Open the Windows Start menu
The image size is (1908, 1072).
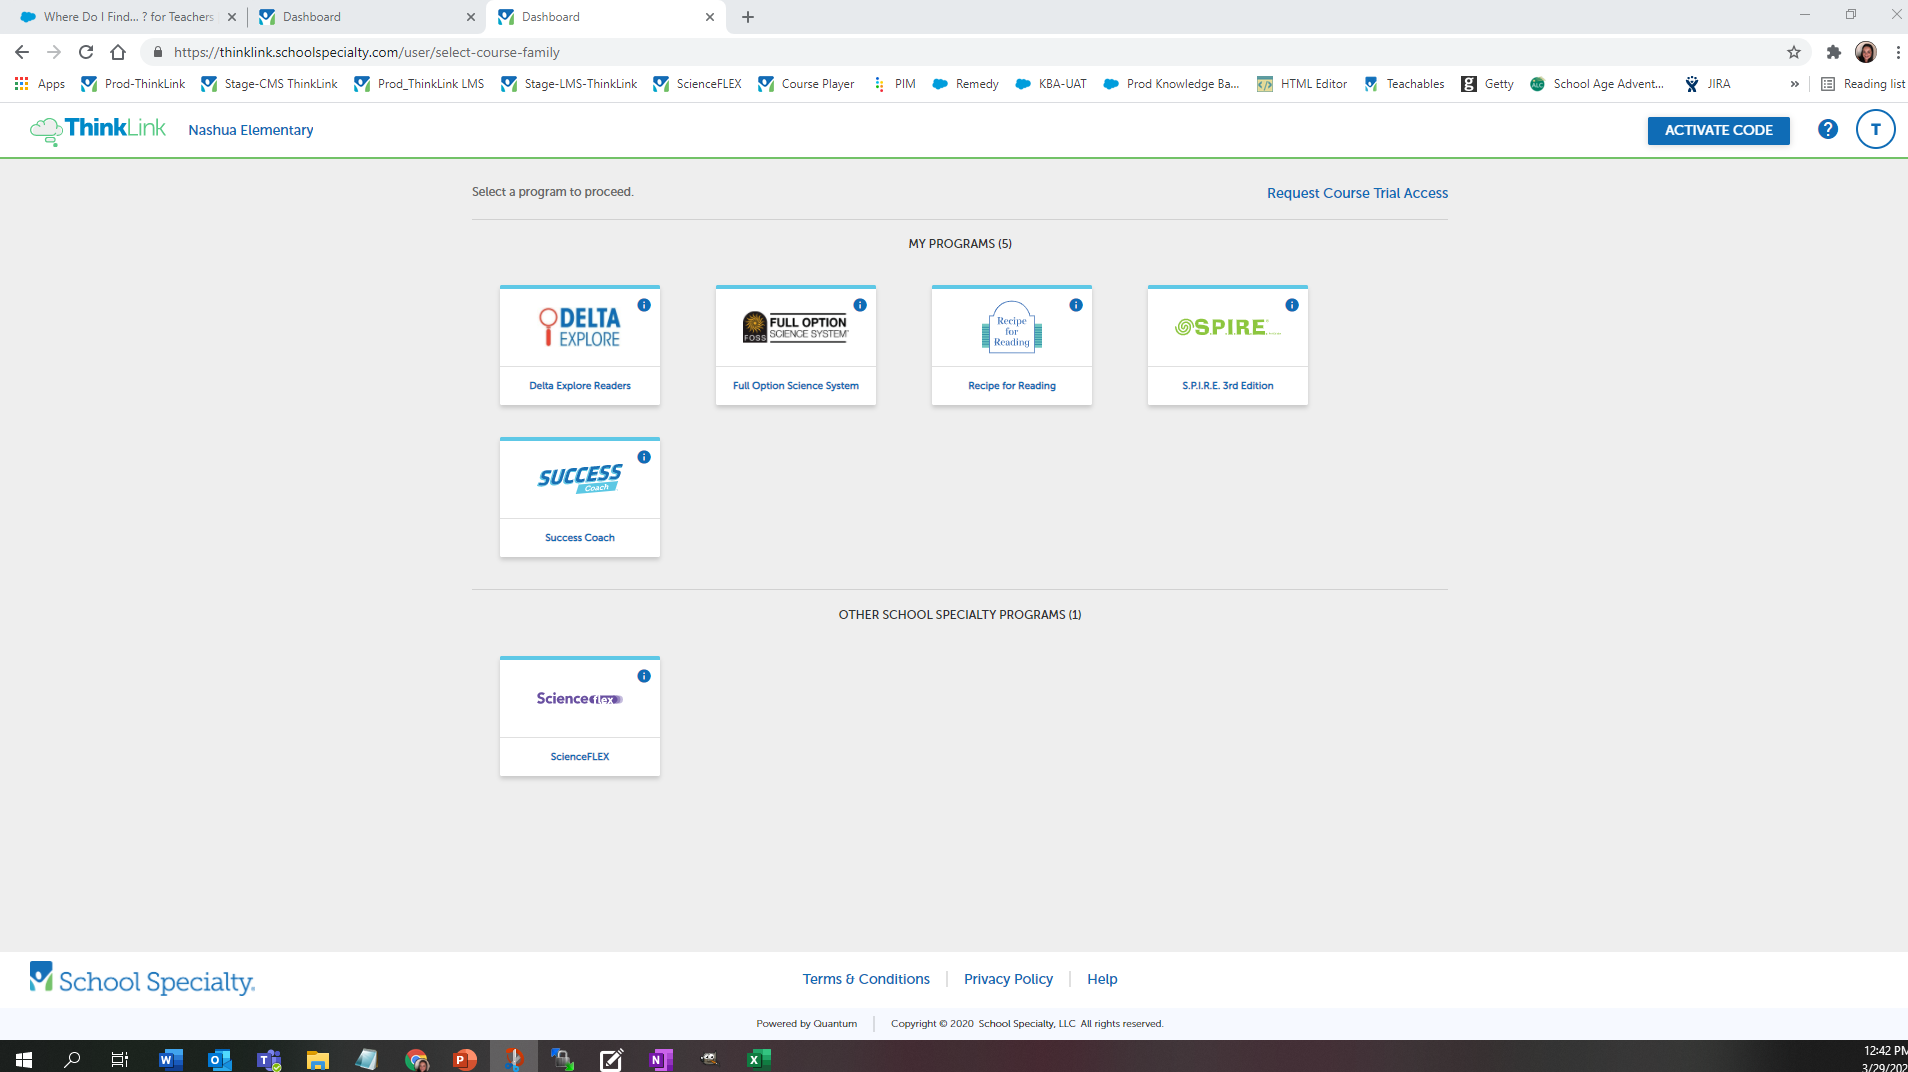click(x=24, y=1059)
